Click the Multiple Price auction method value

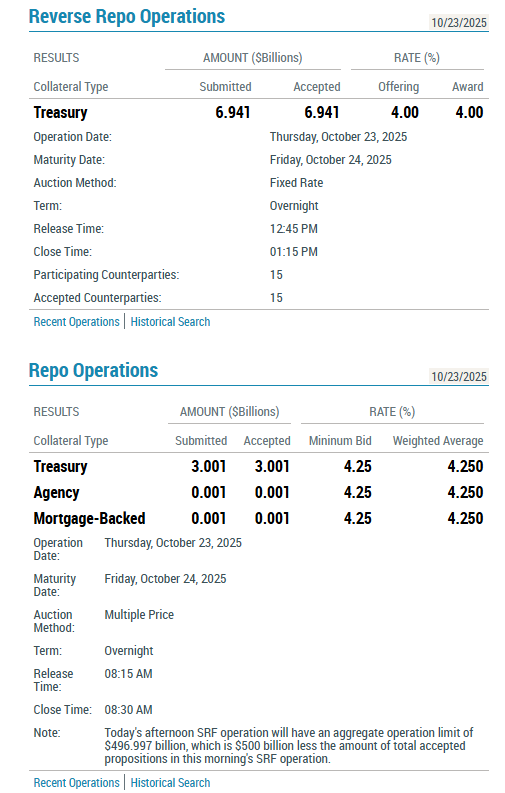click(x=139, y=614)
